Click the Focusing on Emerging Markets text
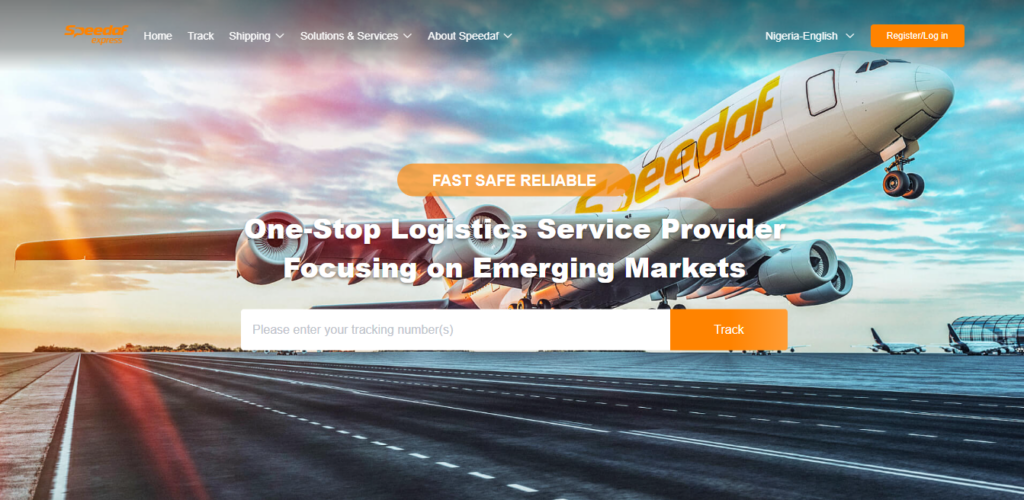Image resolution: width=1024 pixels, height=500 pixels. pos(514,268)
